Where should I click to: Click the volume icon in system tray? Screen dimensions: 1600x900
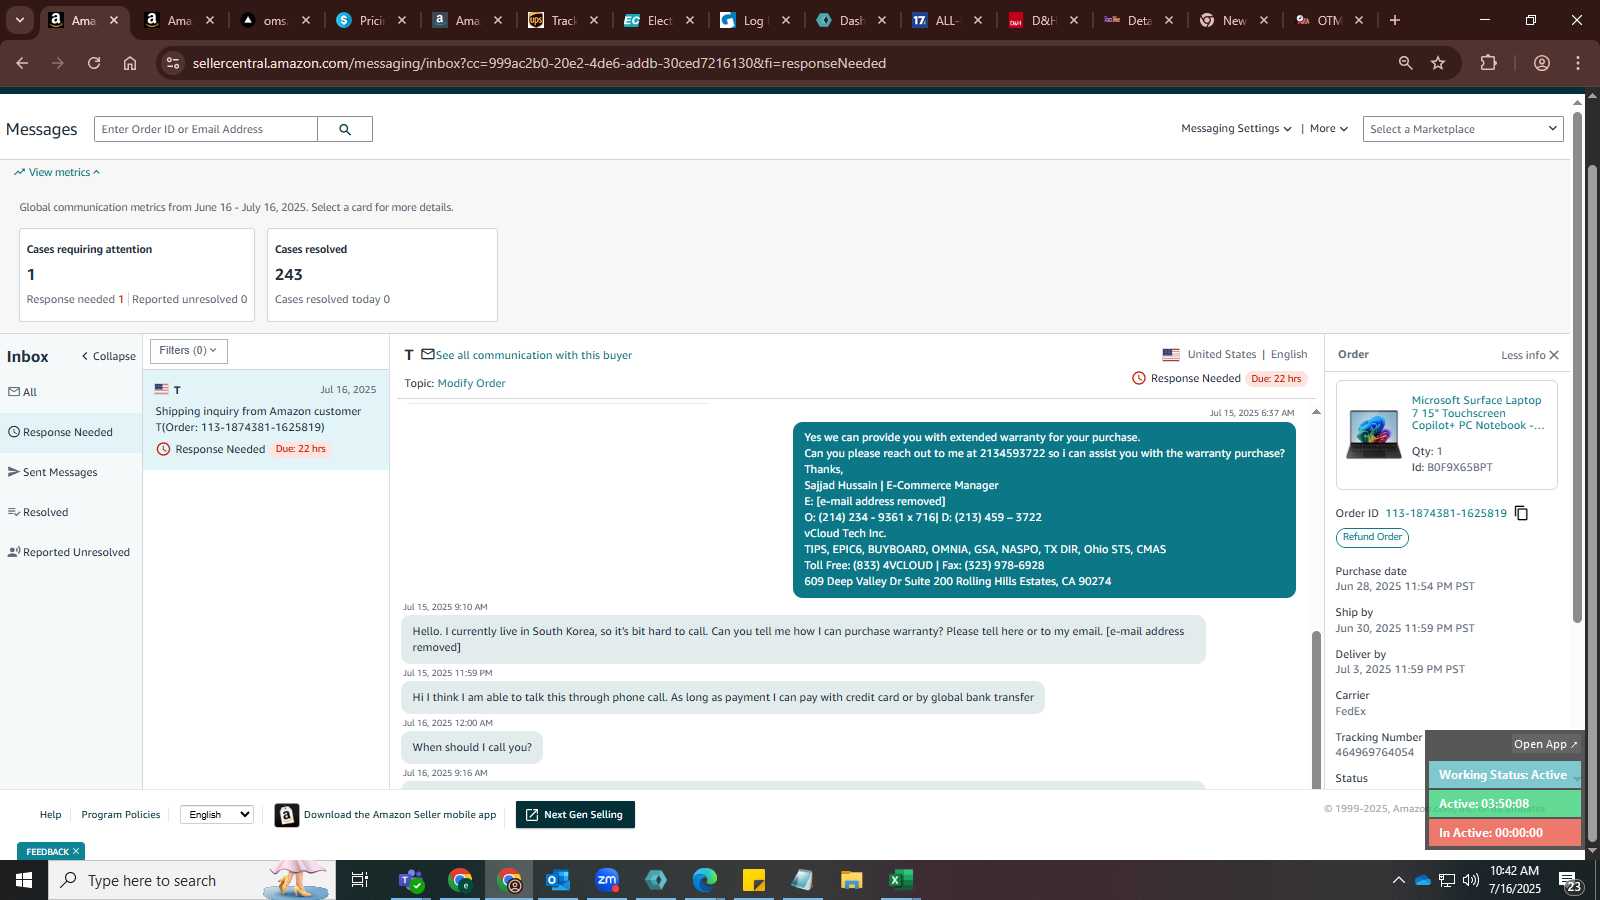tap(1471, 880)
